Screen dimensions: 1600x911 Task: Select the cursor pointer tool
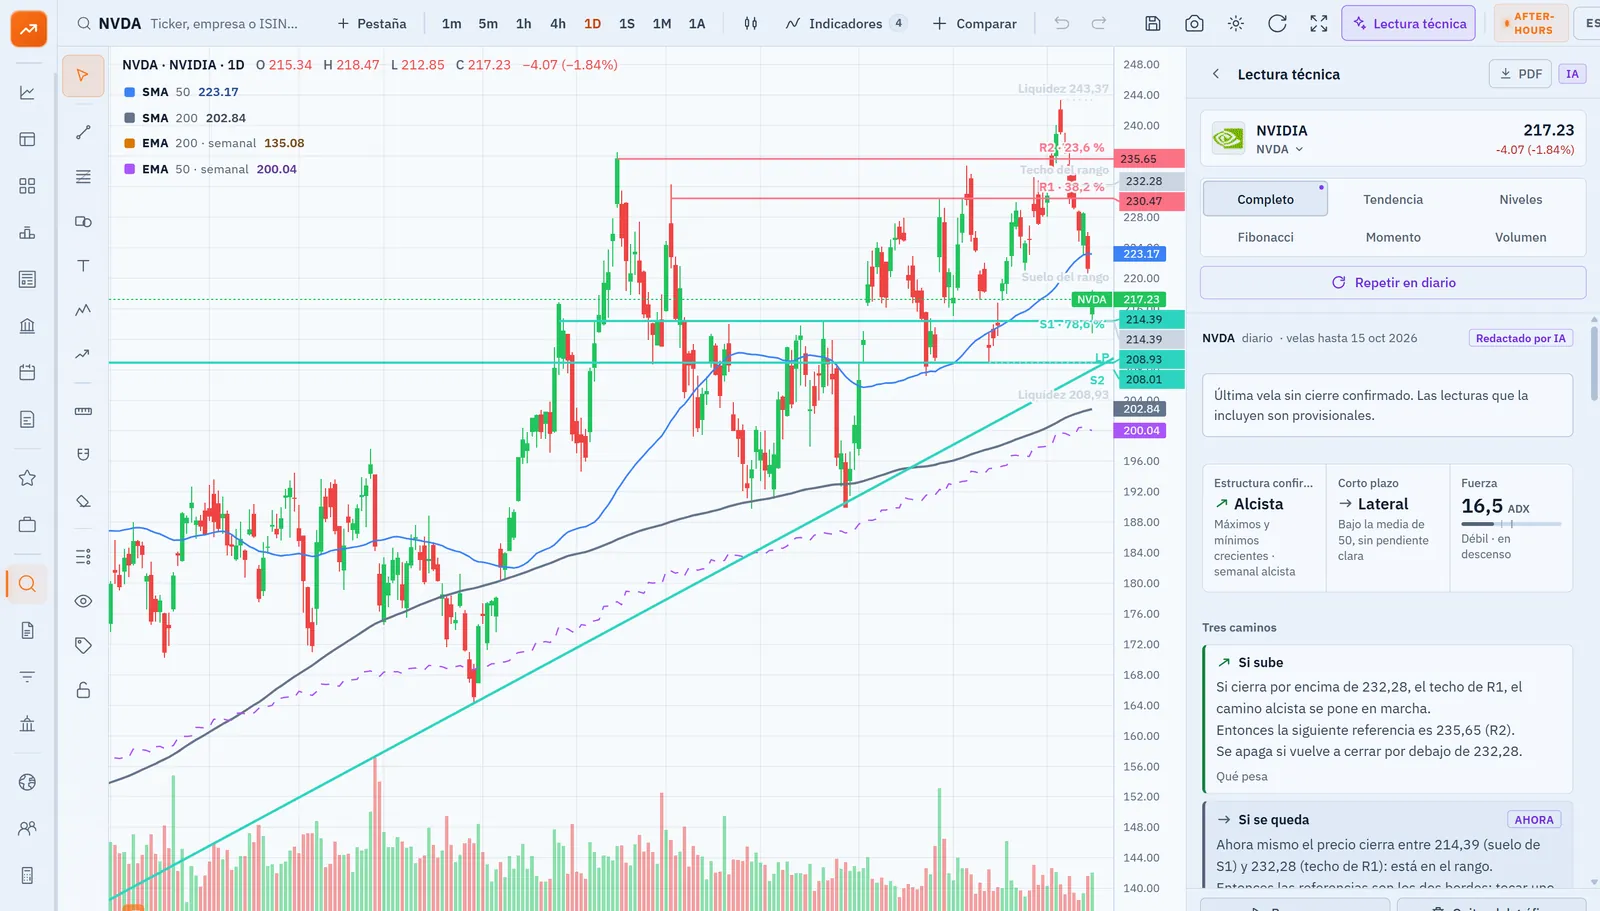[83, 76]
